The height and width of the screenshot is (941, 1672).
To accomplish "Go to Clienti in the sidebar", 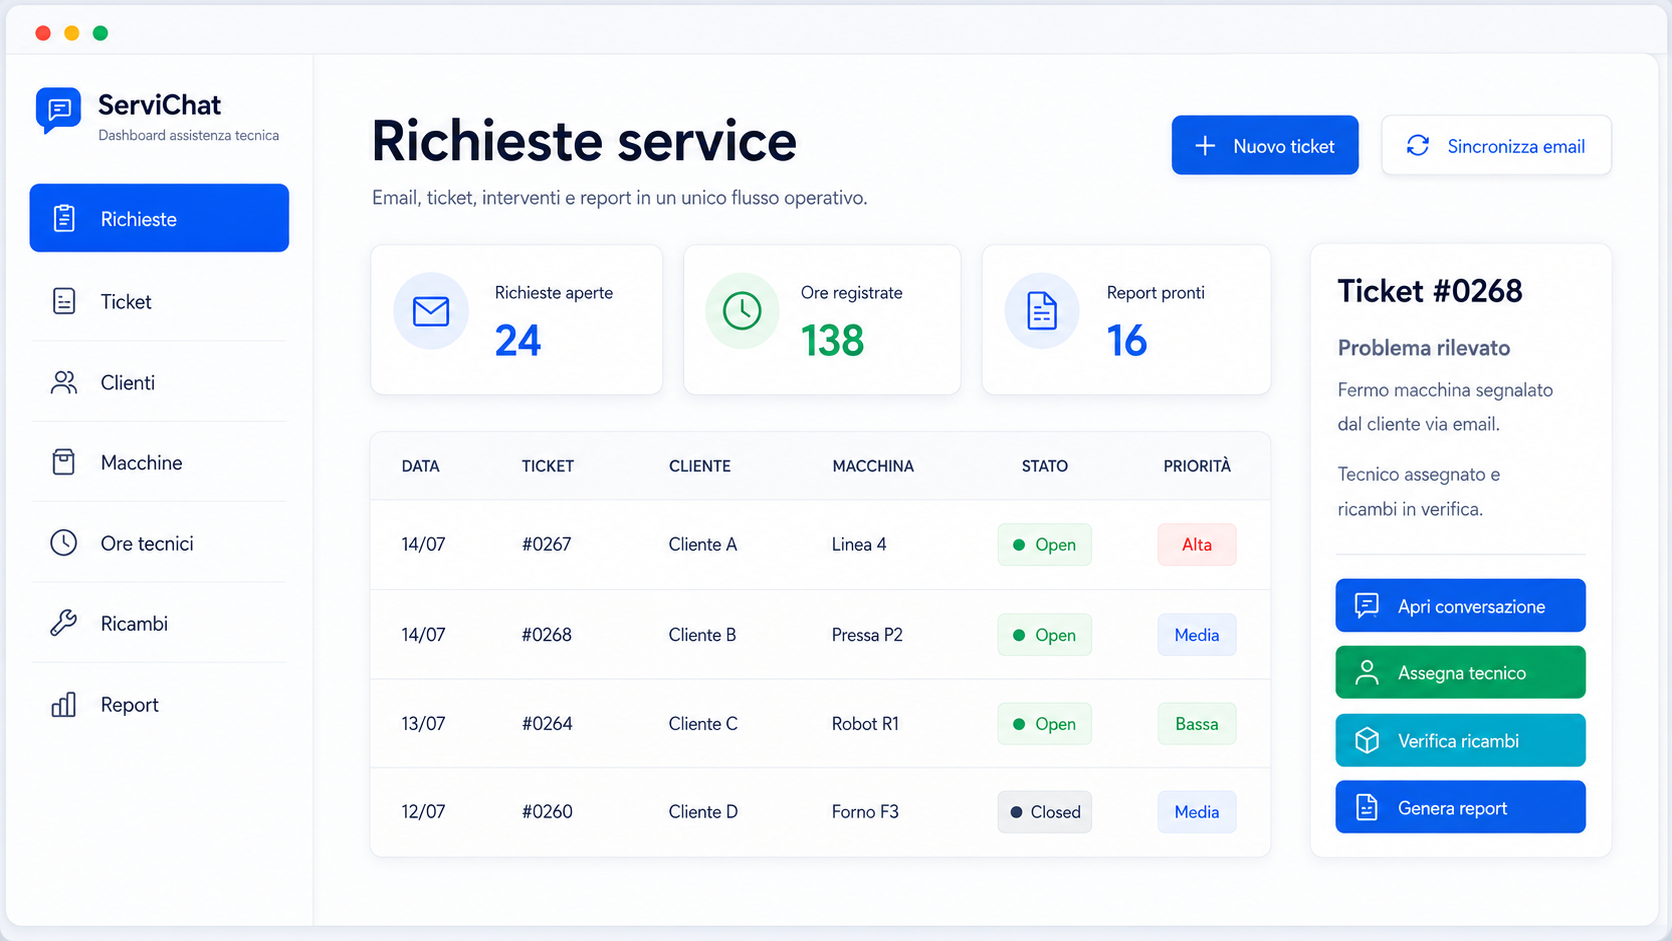I will 159,382.
